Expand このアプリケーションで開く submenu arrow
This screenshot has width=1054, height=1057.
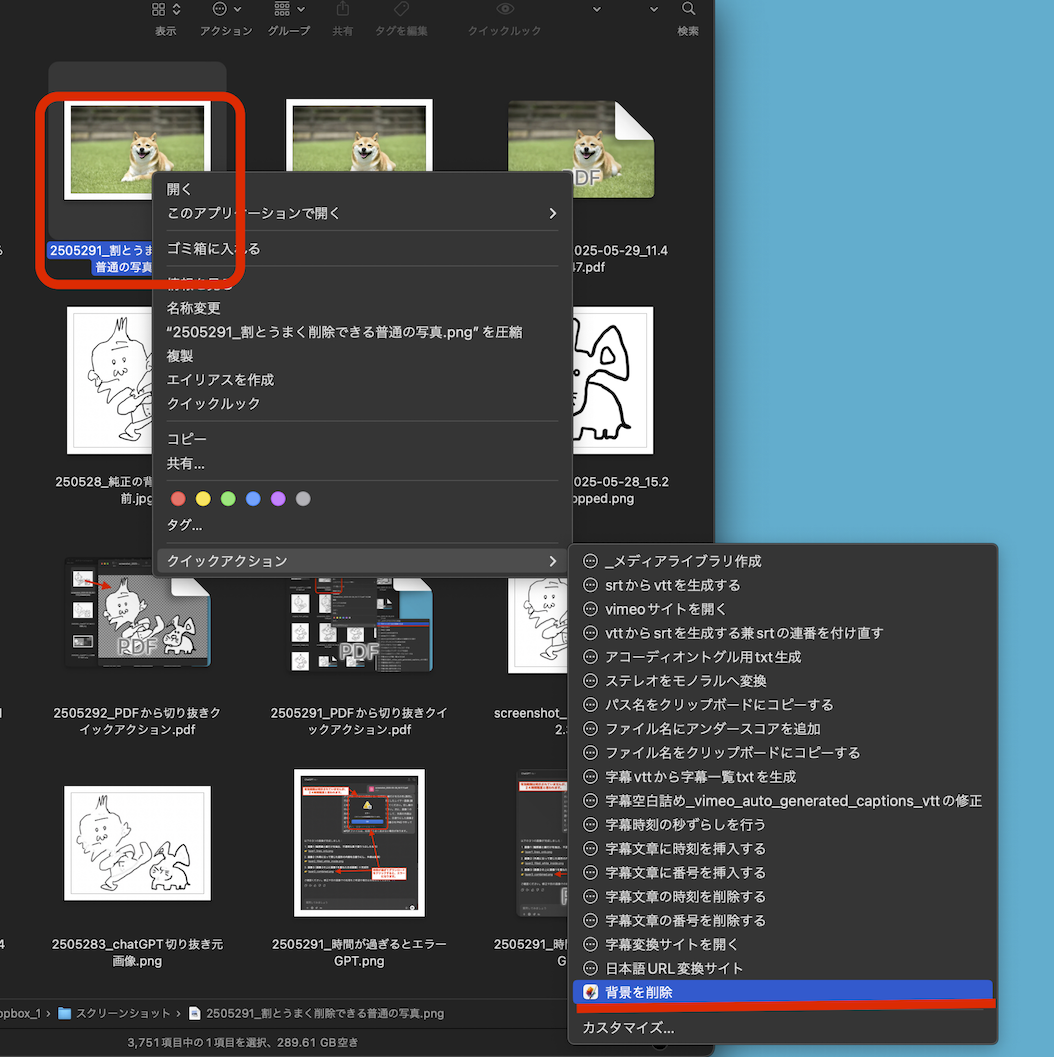pos(552,213)
